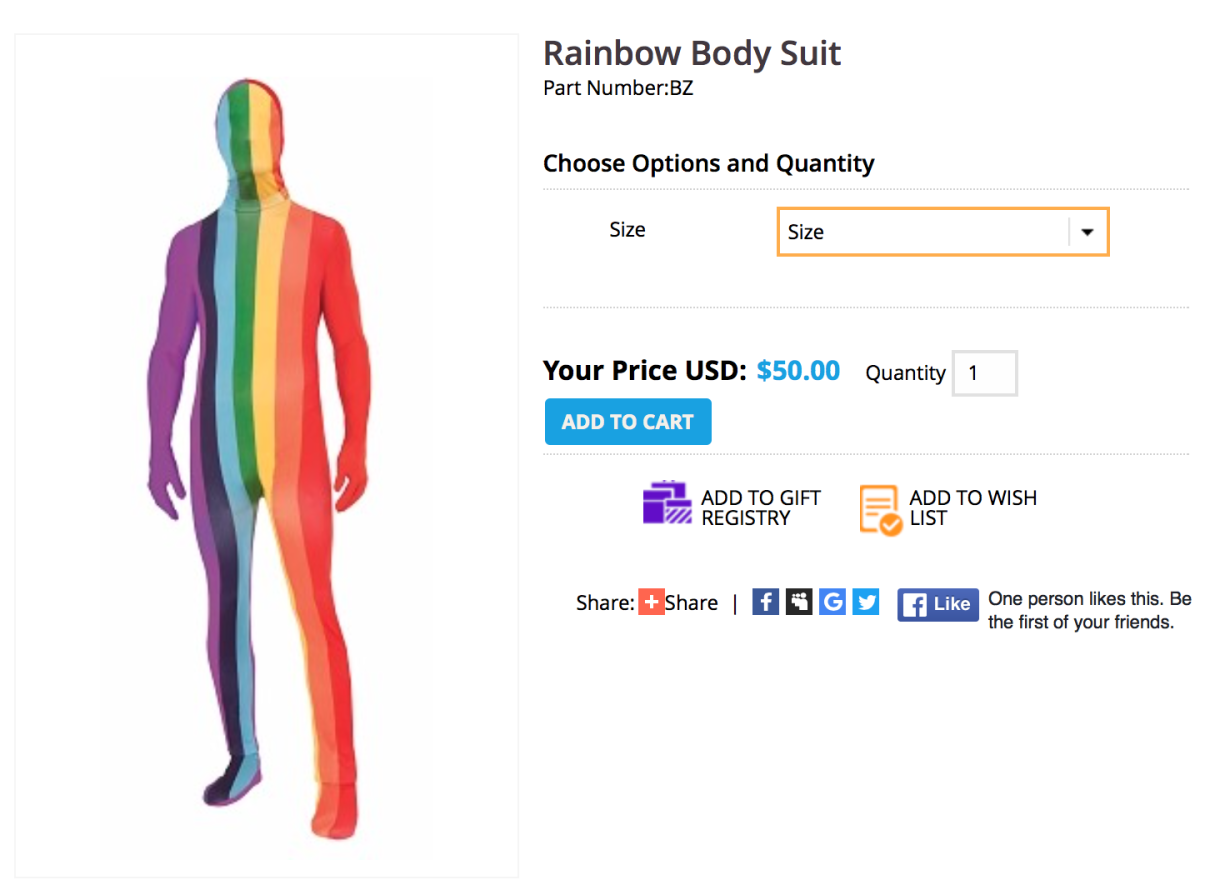This screenshot has width=1220, height=880.
Task: Click the red plus share icon
Action: click(651, 602)
